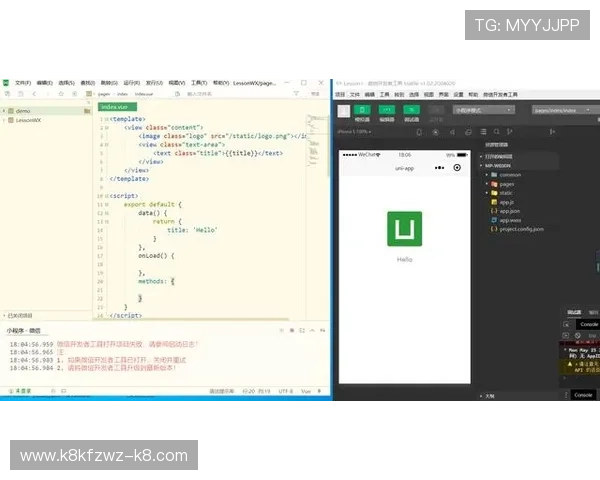Open the iPhone 5 device zoom dropdown
Image resolution: width=600 pixels, height=480 pixels.
354,132
